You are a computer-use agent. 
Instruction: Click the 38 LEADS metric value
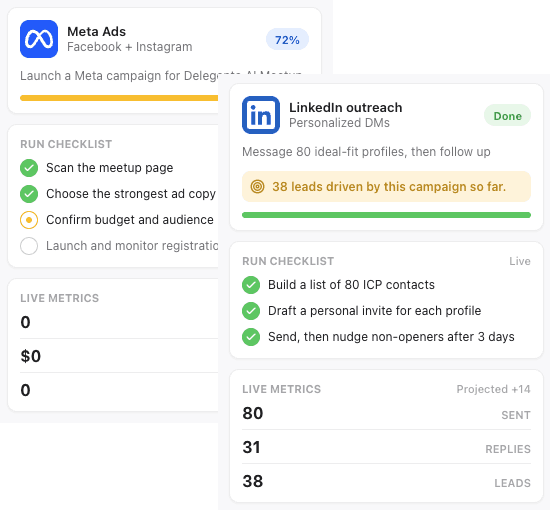[253, 481]
